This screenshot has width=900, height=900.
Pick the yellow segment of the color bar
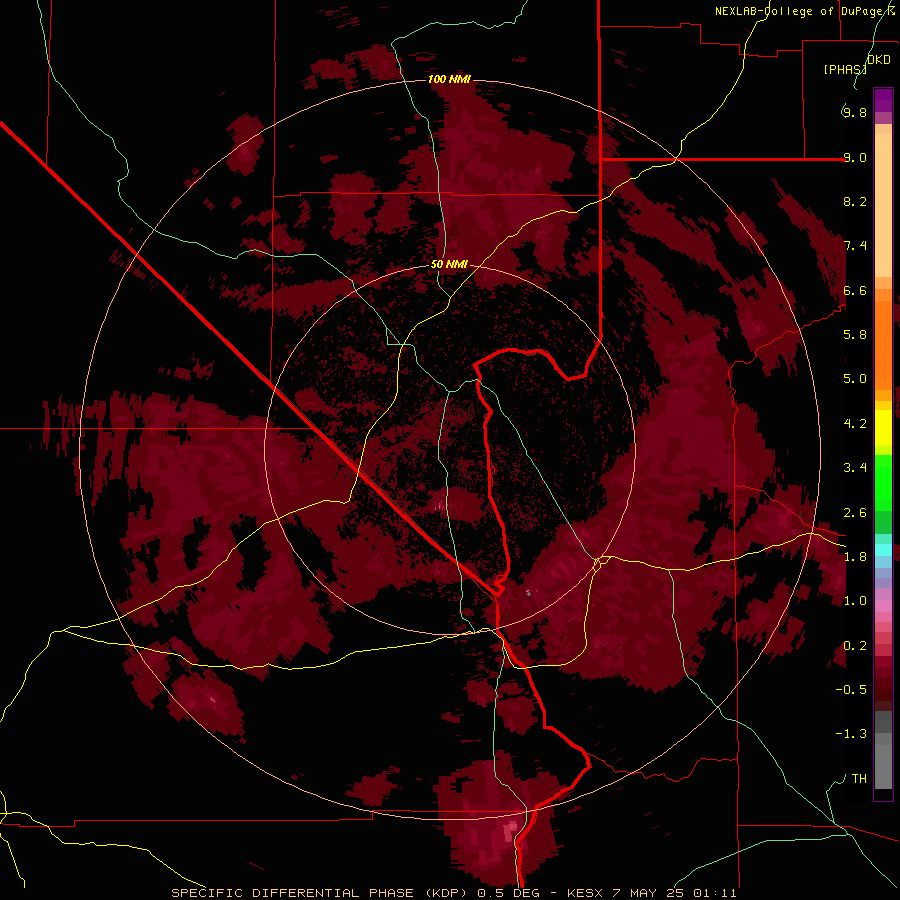[x=883, y=428]
